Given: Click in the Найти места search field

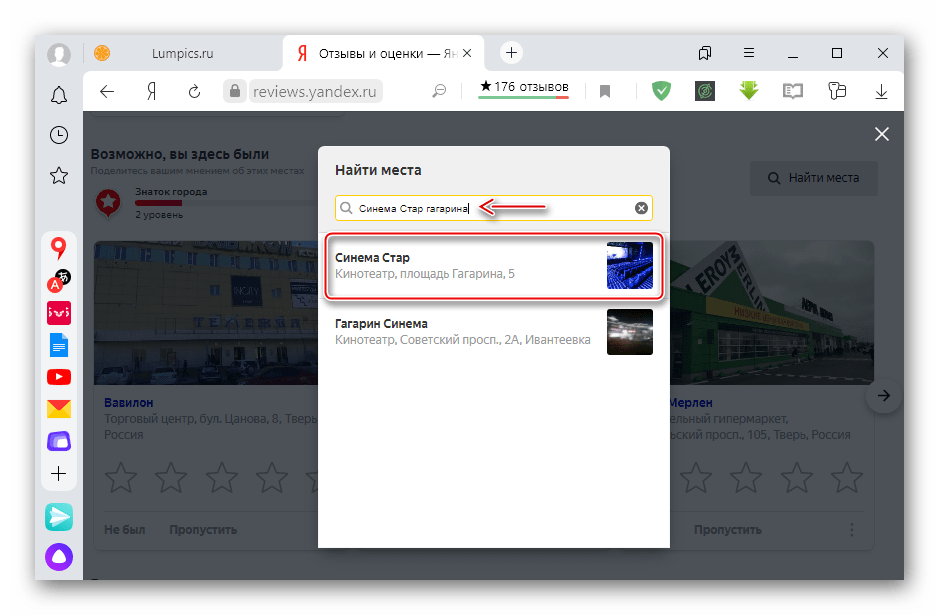Looking at the screenshot, I should pyautogui.click(x=490, y=208).
